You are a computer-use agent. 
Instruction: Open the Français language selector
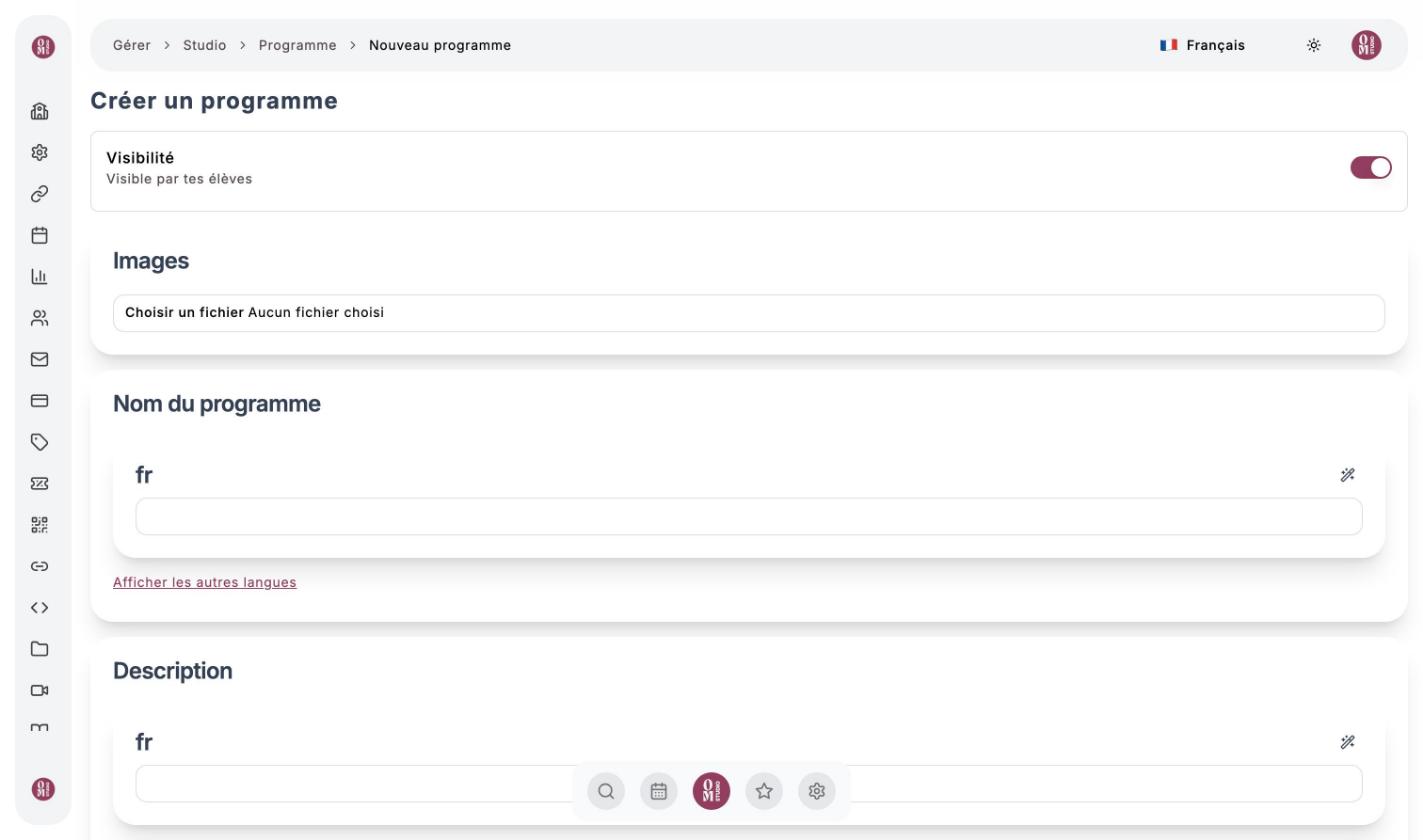(x=1203, y=45)
